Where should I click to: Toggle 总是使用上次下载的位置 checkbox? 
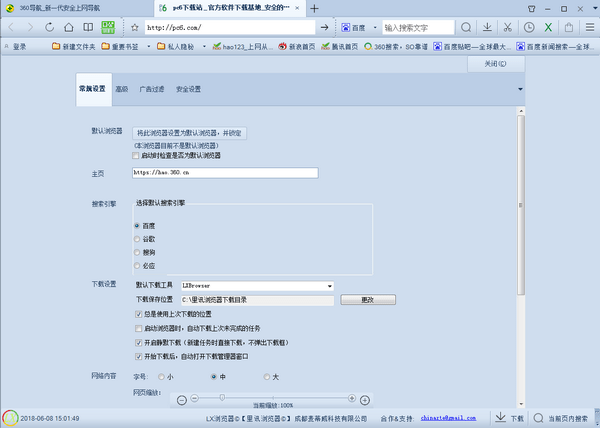pyautogui.click(x=138, y=313)
